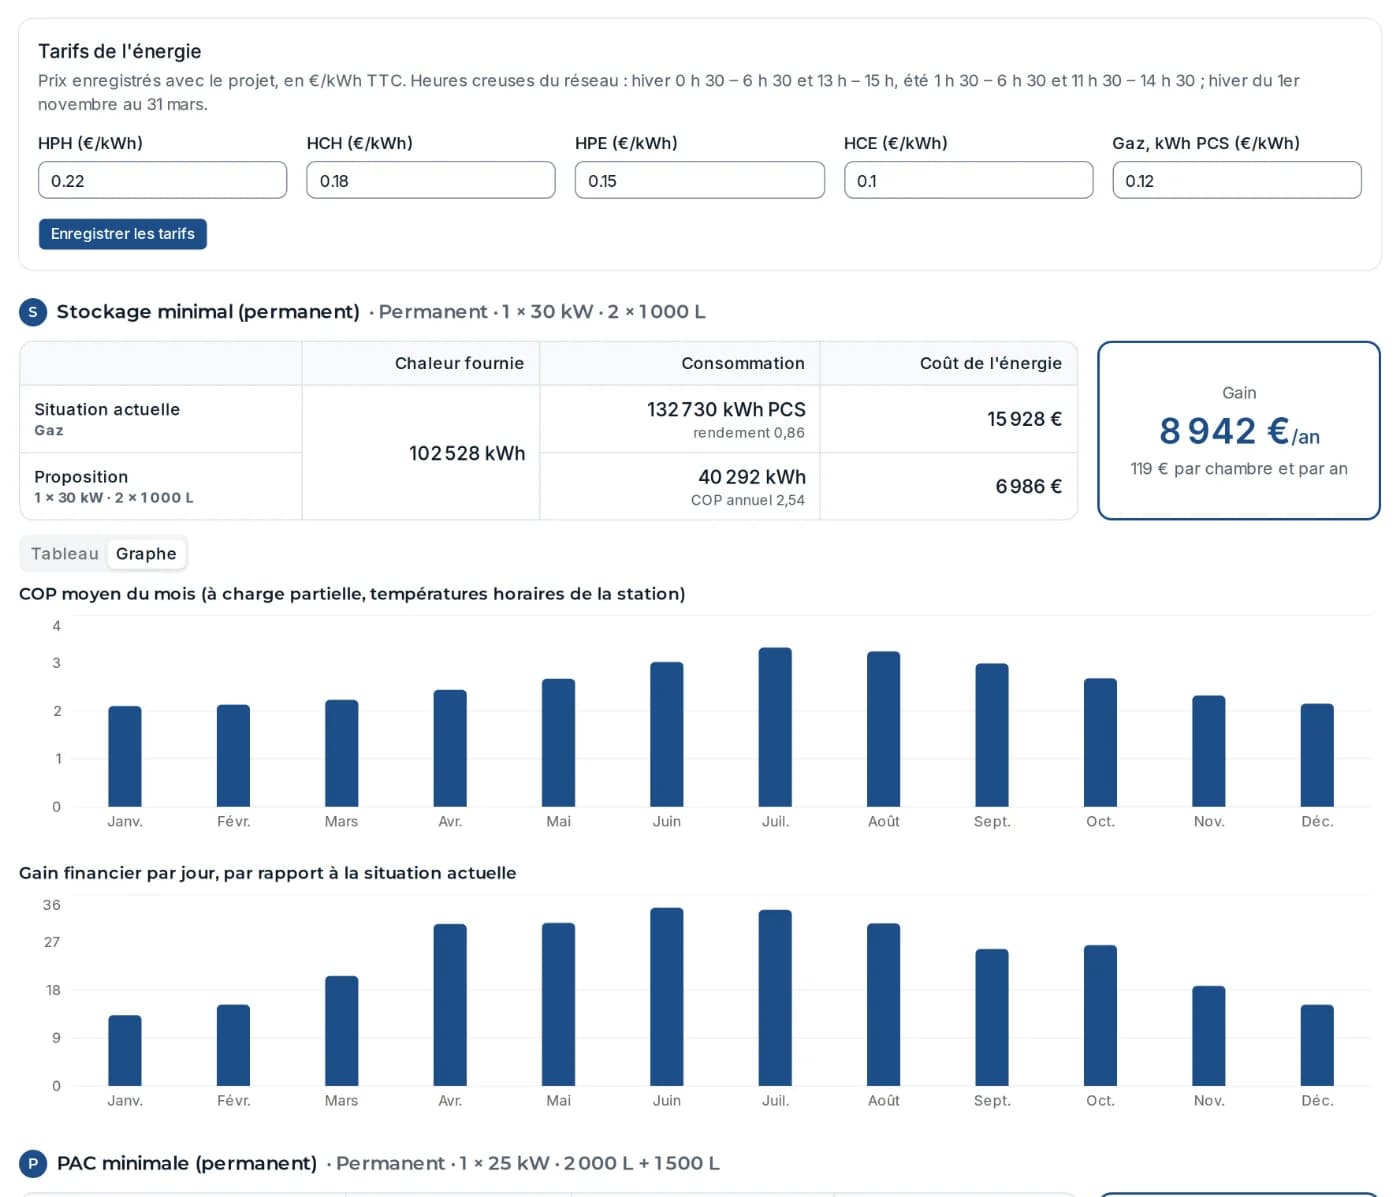Screen dimensions: 1400x1197
Task: Click the 'Coût de l'énergie' column header
Action: [991, 363]
